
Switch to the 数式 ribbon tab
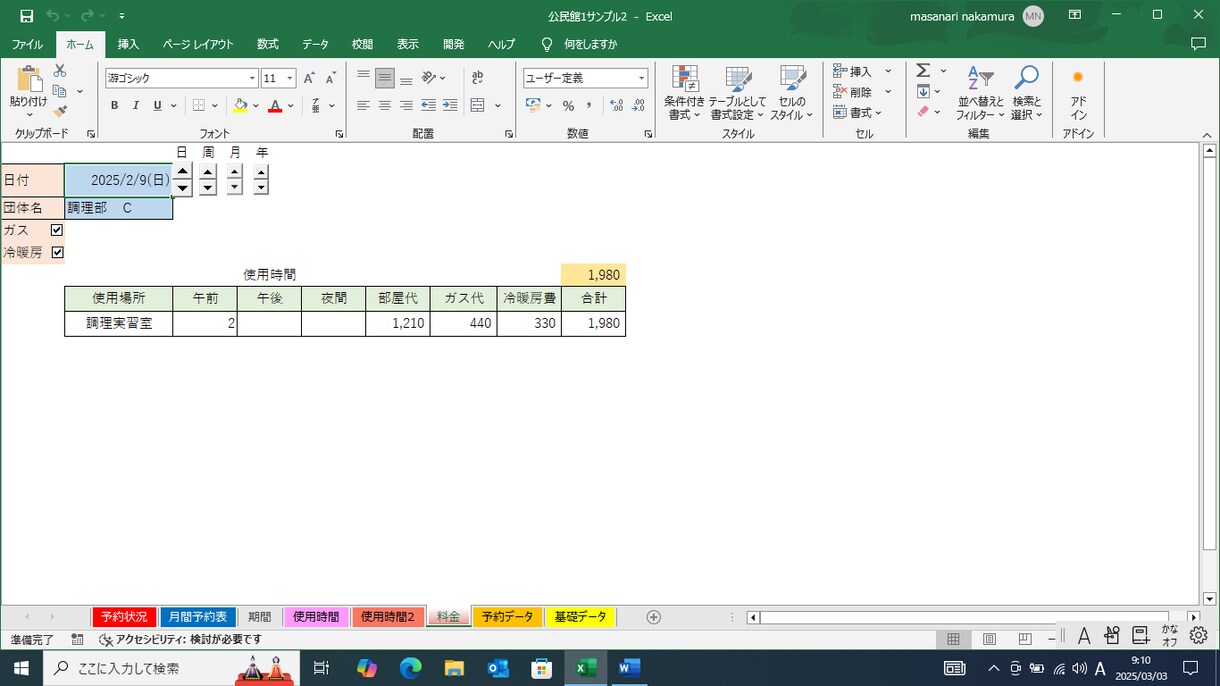click(x=267, y=44)
